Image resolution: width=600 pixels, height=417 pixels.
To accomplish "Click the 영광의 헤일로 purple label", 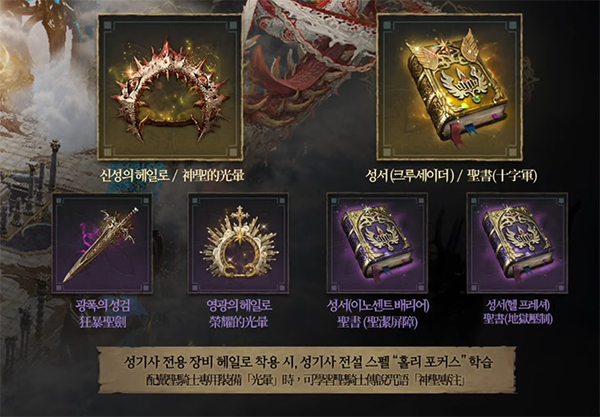I will [x=239, y=305].
